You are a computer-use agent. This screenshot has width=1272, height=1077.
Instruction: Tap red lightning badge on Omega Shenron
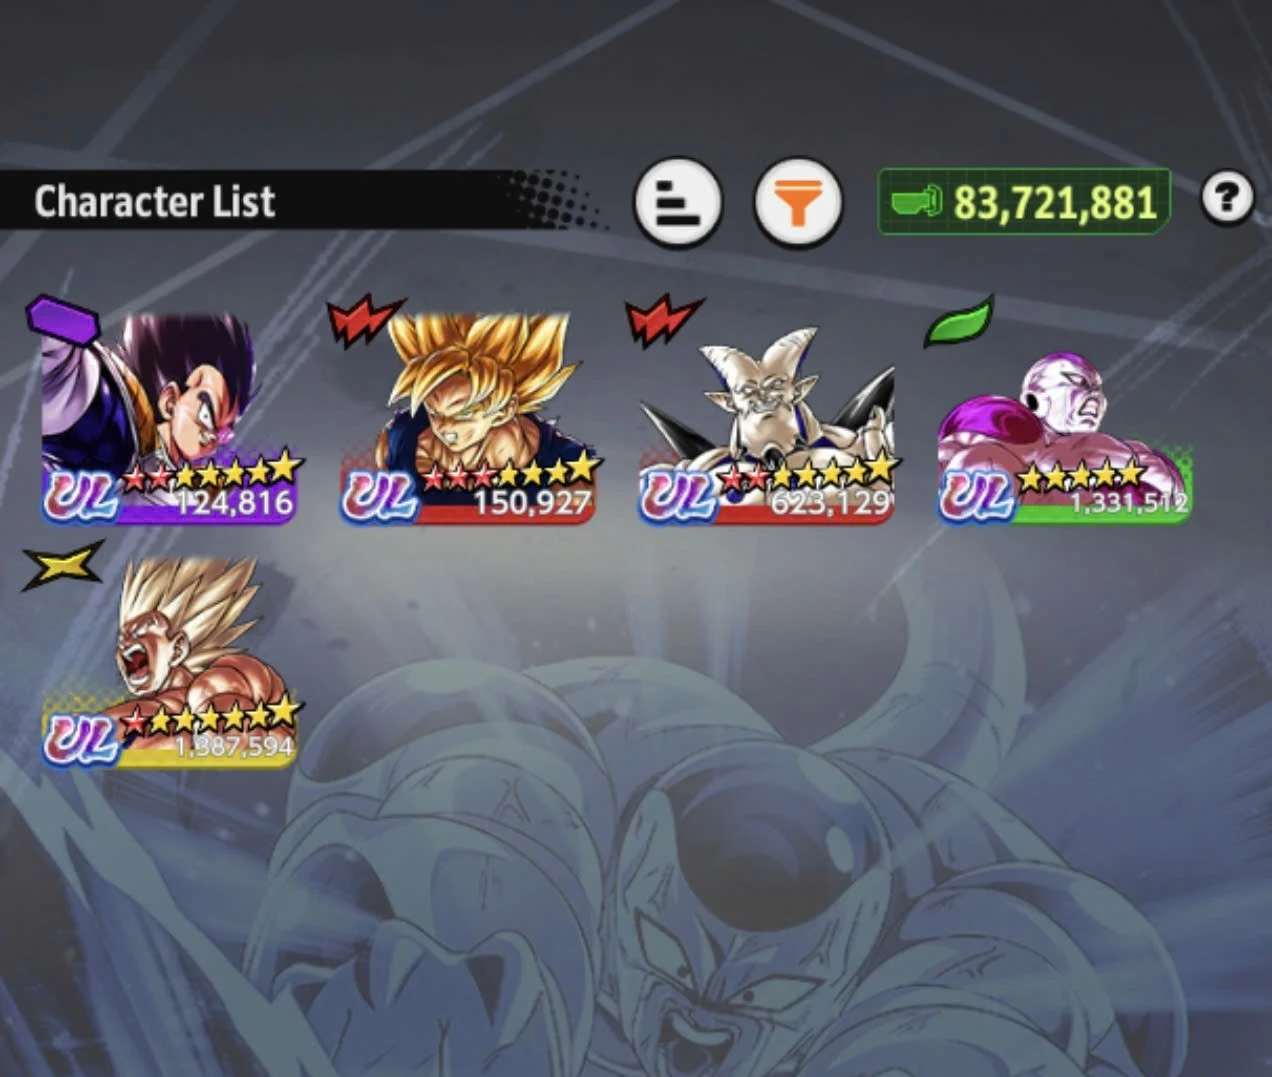[663, 321]
